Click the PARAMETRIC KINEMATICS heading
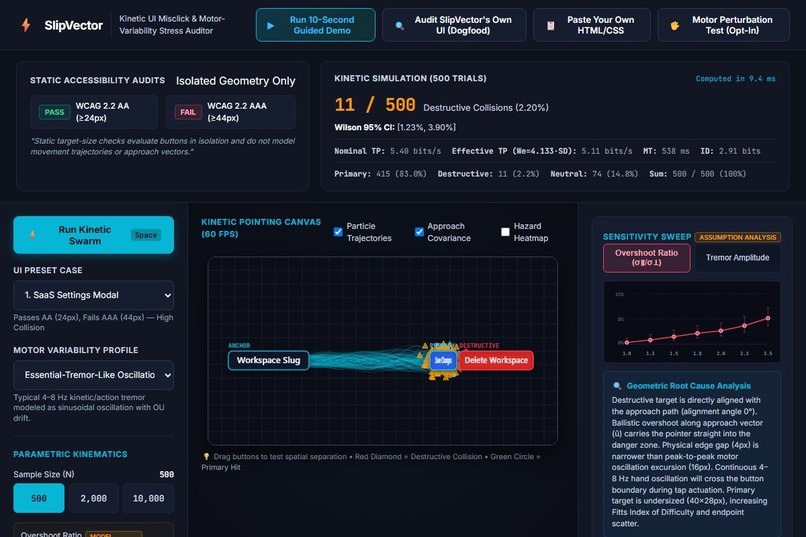The image size is (806, 537). tap(70, 454)
